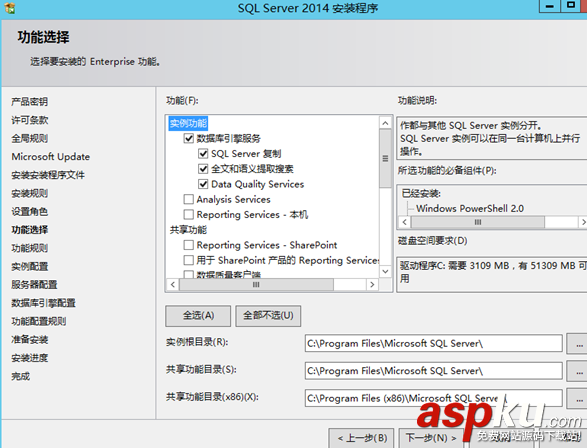Click the 许可条款 step in sidebar
Image resolution: width=587 pixels, height=448 pixels.
[30, 120]
